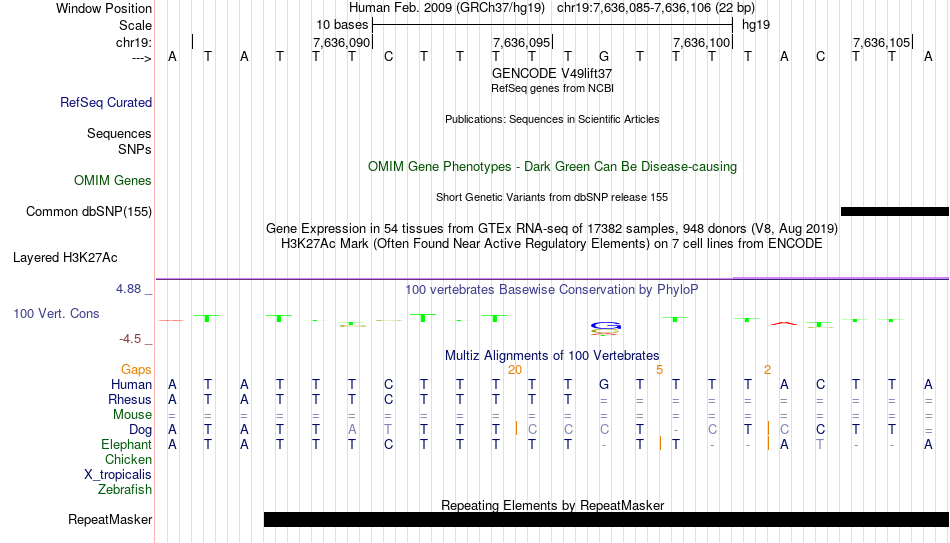Click the 4.88 upper PhyloP axis value
Screen dimensions: 950x543
click(128, 289)
